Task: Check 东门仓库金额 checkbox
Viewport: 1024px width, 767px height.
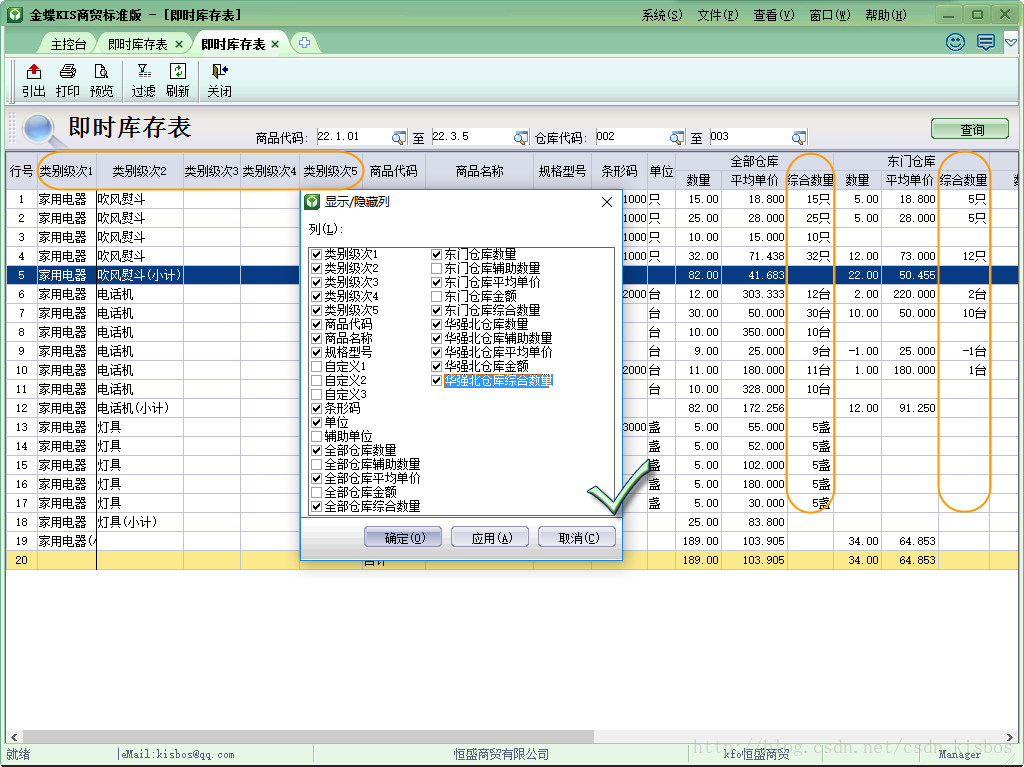Action: coord(436,297)
